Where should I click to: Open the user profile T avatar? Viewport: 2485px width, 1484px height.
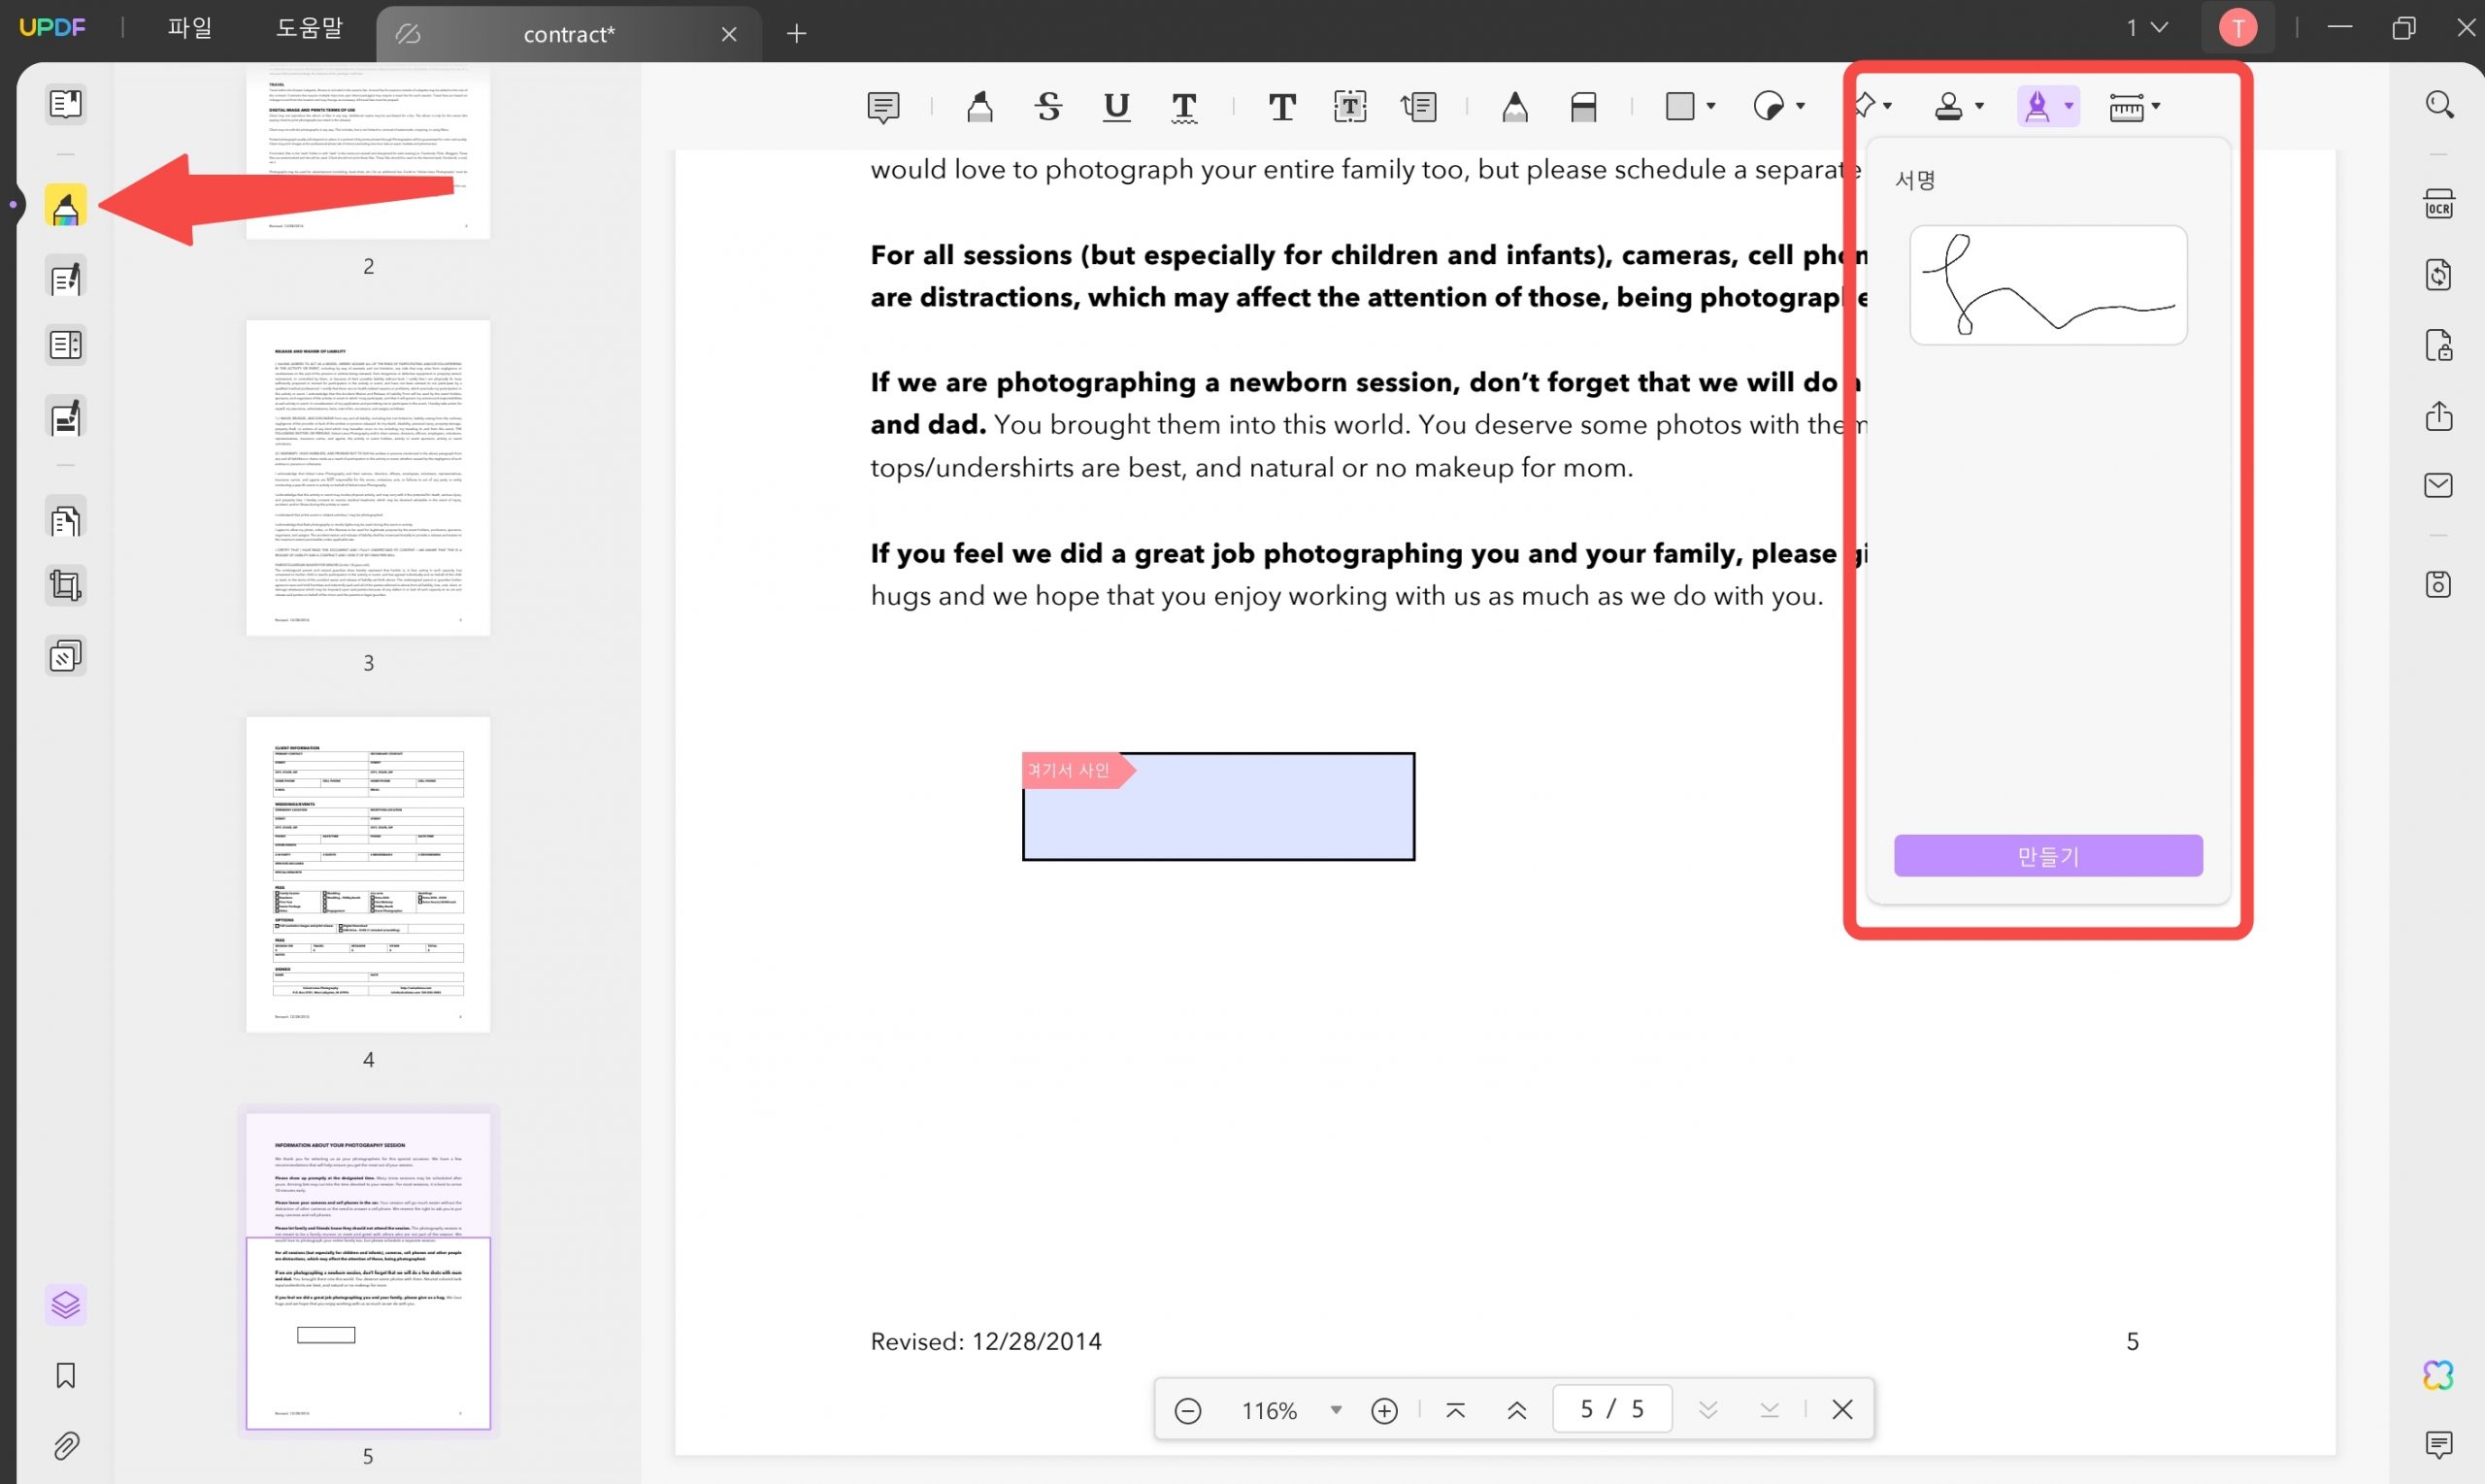click(x=2238, y=28)
